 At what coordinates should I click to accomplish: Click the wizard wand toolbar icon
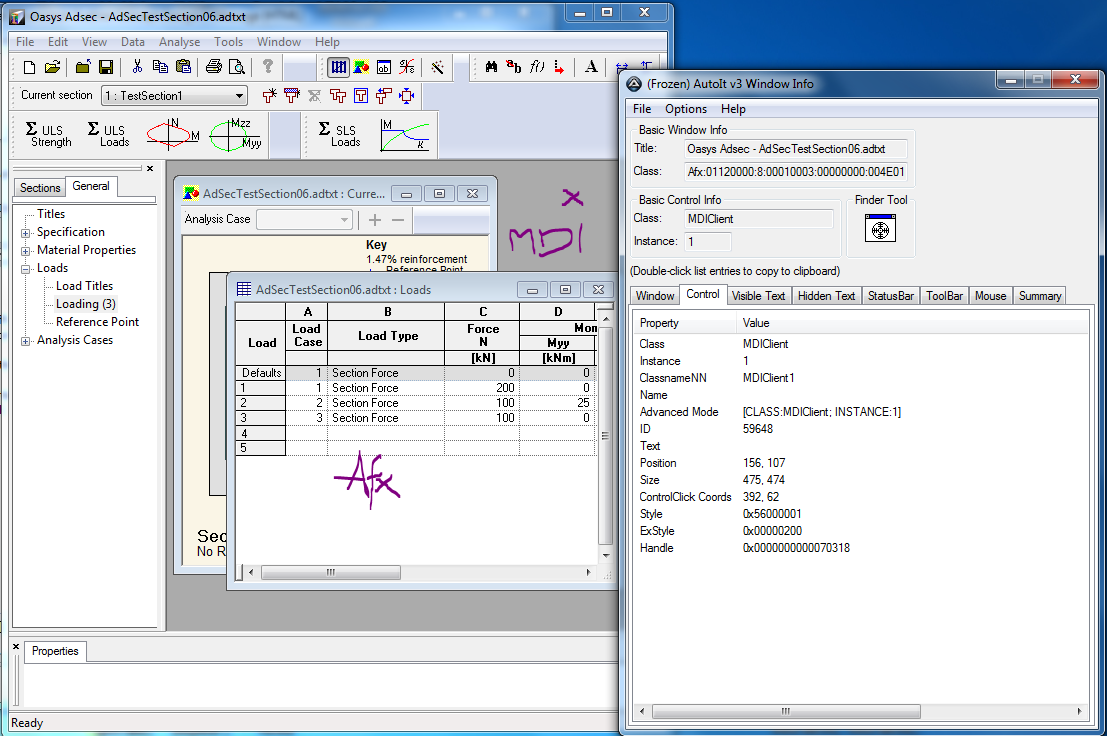click(x=438, y=67)
